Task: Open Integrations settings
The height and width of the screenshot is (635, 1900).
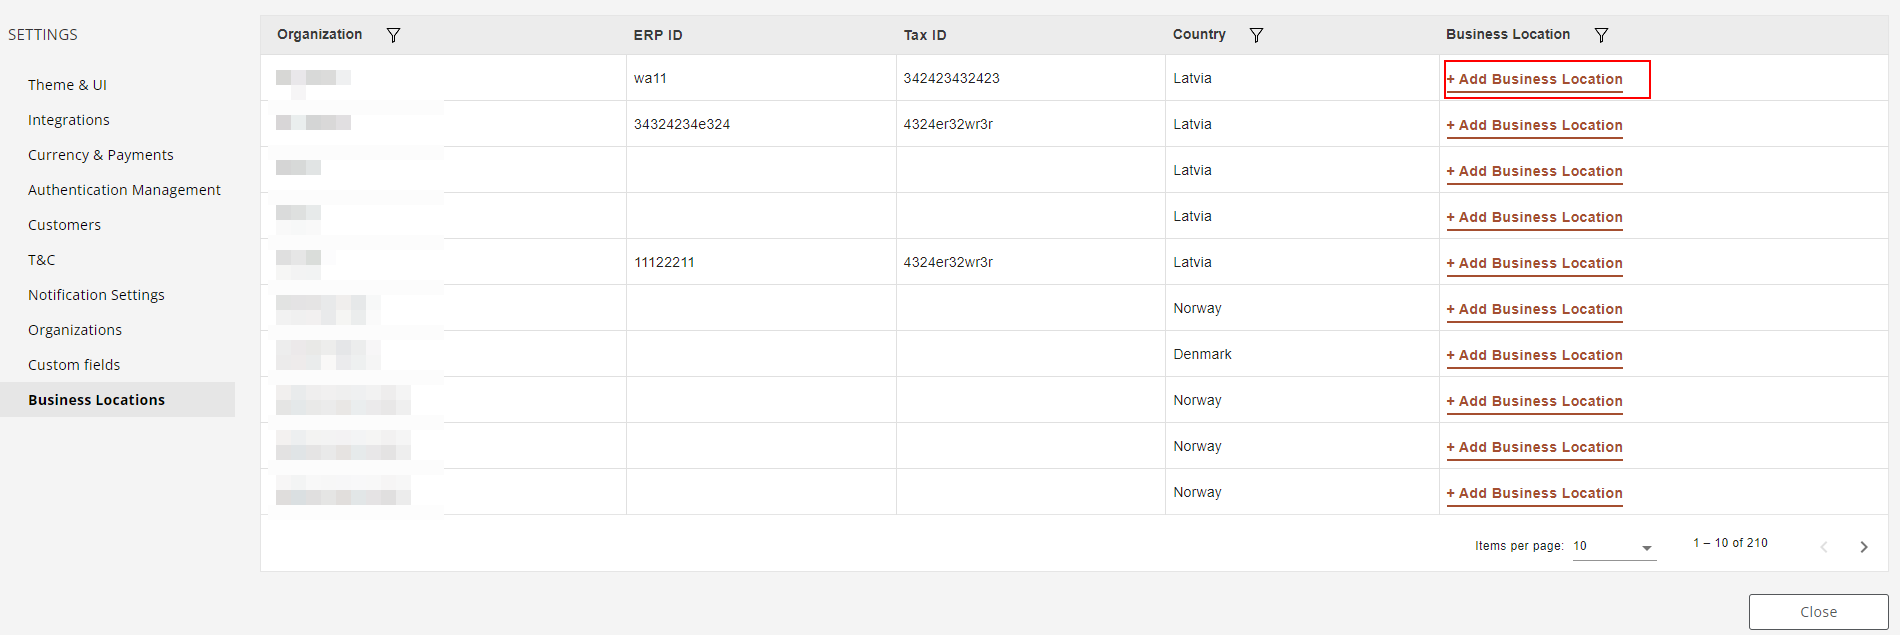Action: [x=69, y=120]
